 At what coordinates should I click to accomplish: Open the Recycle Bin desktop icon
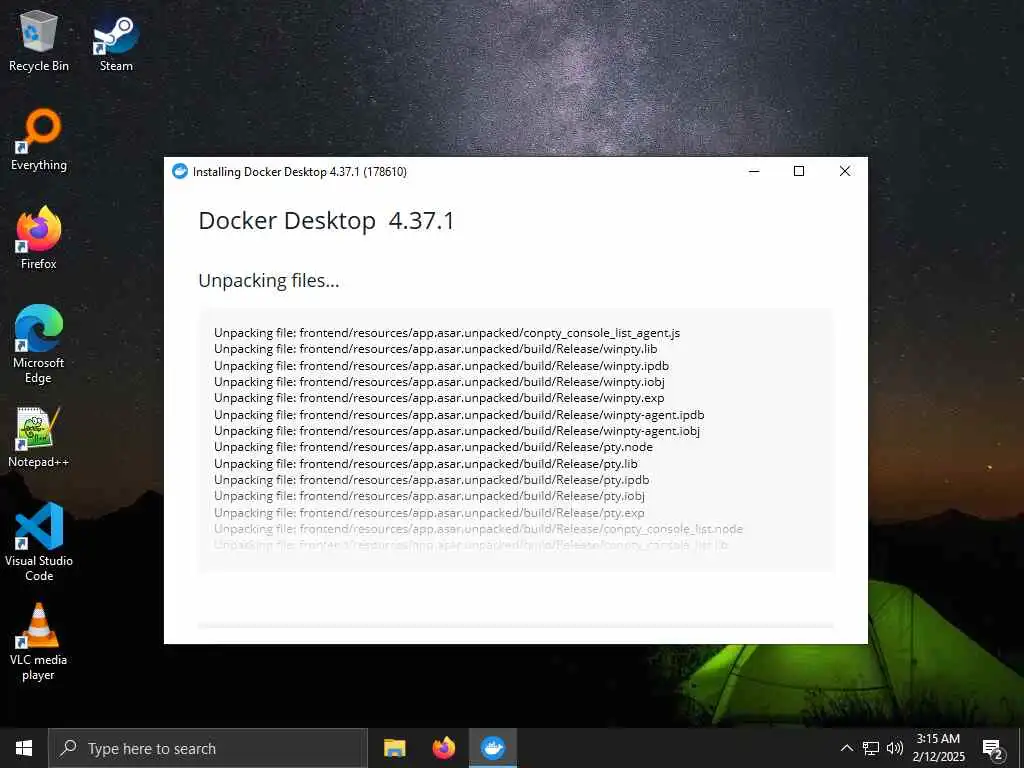point(39,41)
